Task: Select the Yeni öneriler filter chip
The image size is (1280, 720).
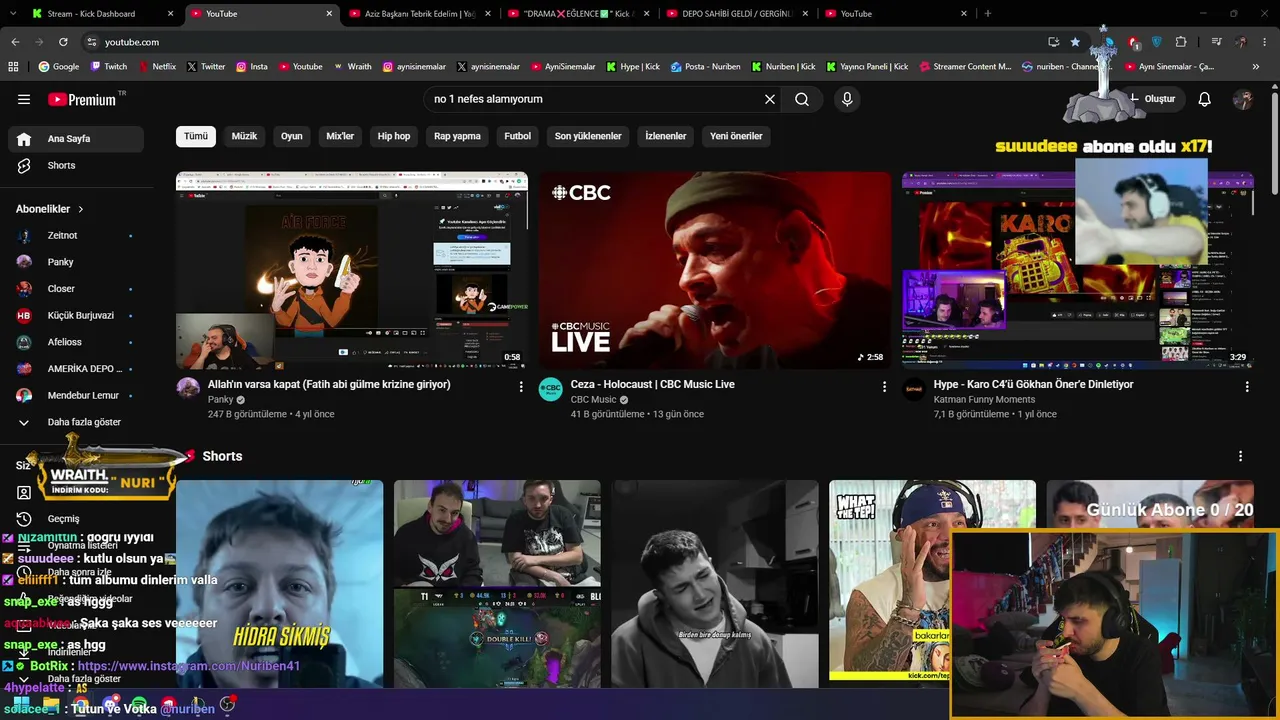Action: click(x=736, y=136)
